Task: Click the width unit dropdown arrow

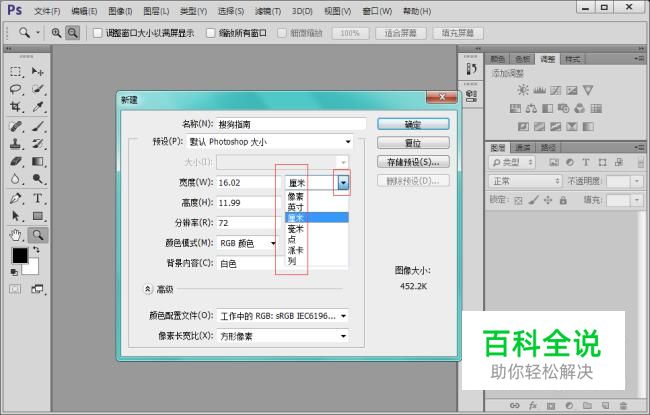Action: [343, 182]
